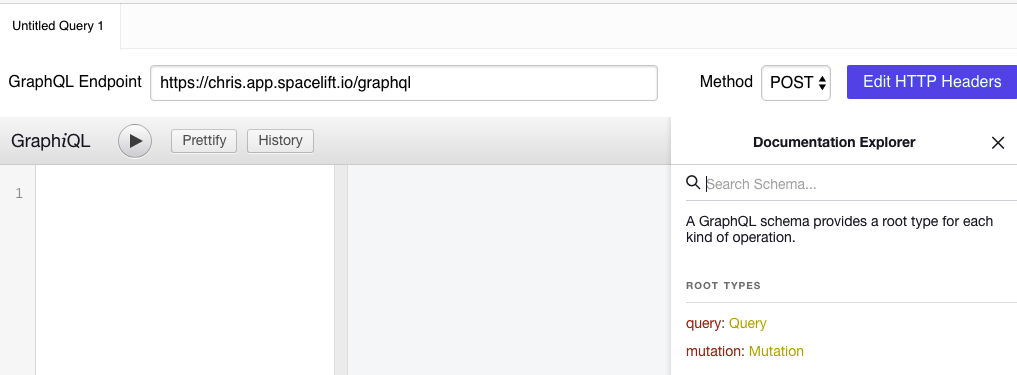Focus the GraphQL Endpoint URL field
The height and width of the screenshot is (375, 1017).
(404, 83)
